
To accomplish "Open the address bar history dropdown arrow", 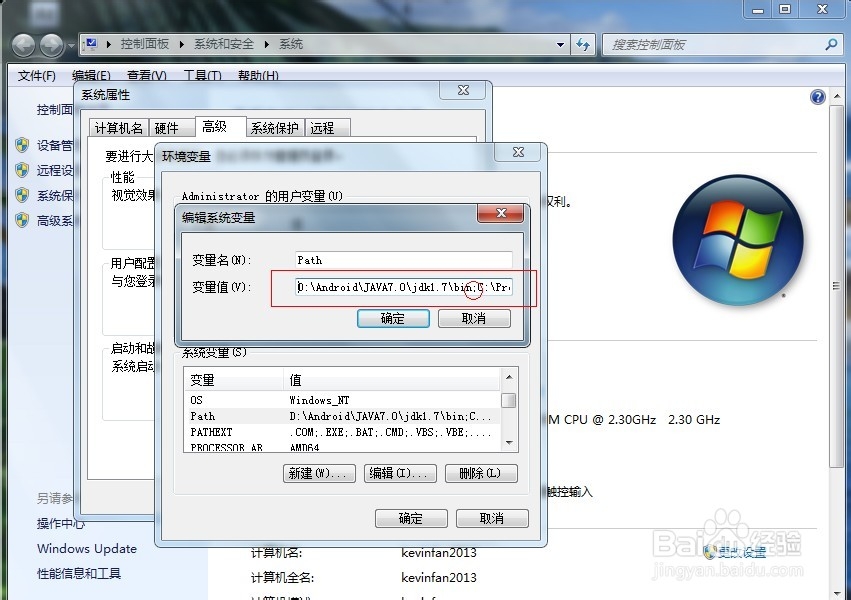I will tap(561, 44).
